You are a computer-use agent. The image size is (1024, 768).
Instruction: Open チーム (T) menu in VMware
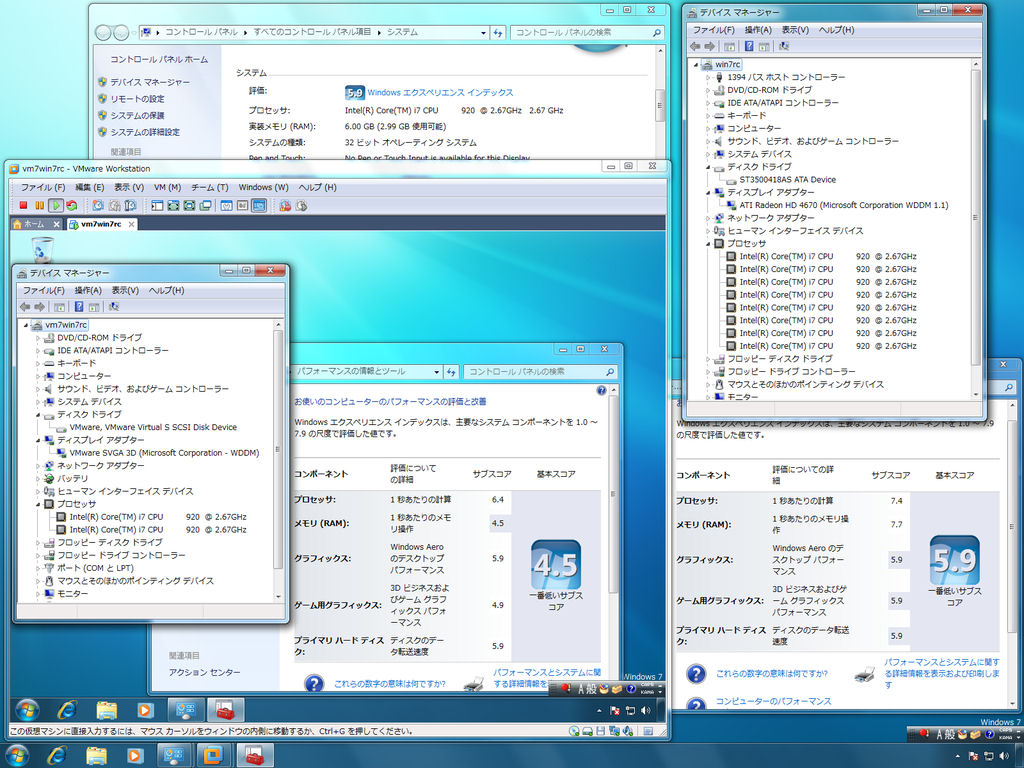[x=210, y=187]
